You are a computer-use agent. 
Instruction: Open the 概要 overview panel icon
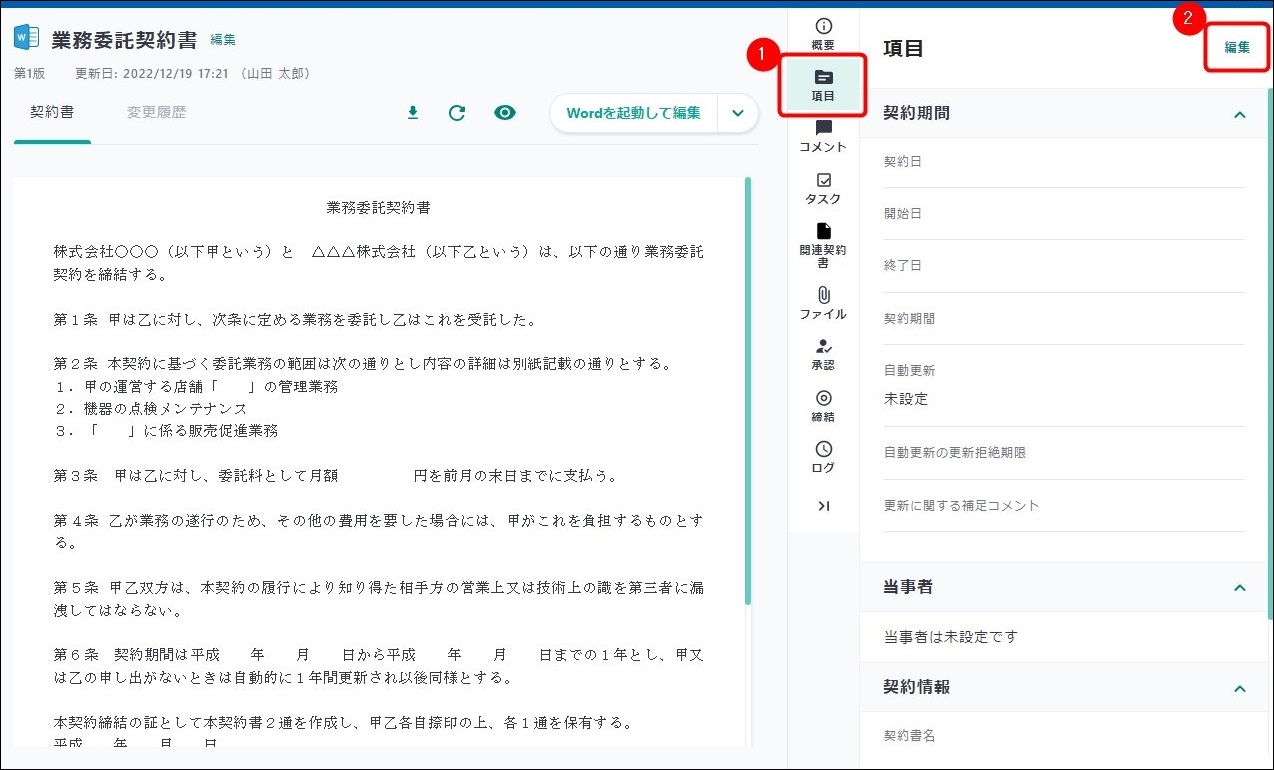[x=823, y=34]
